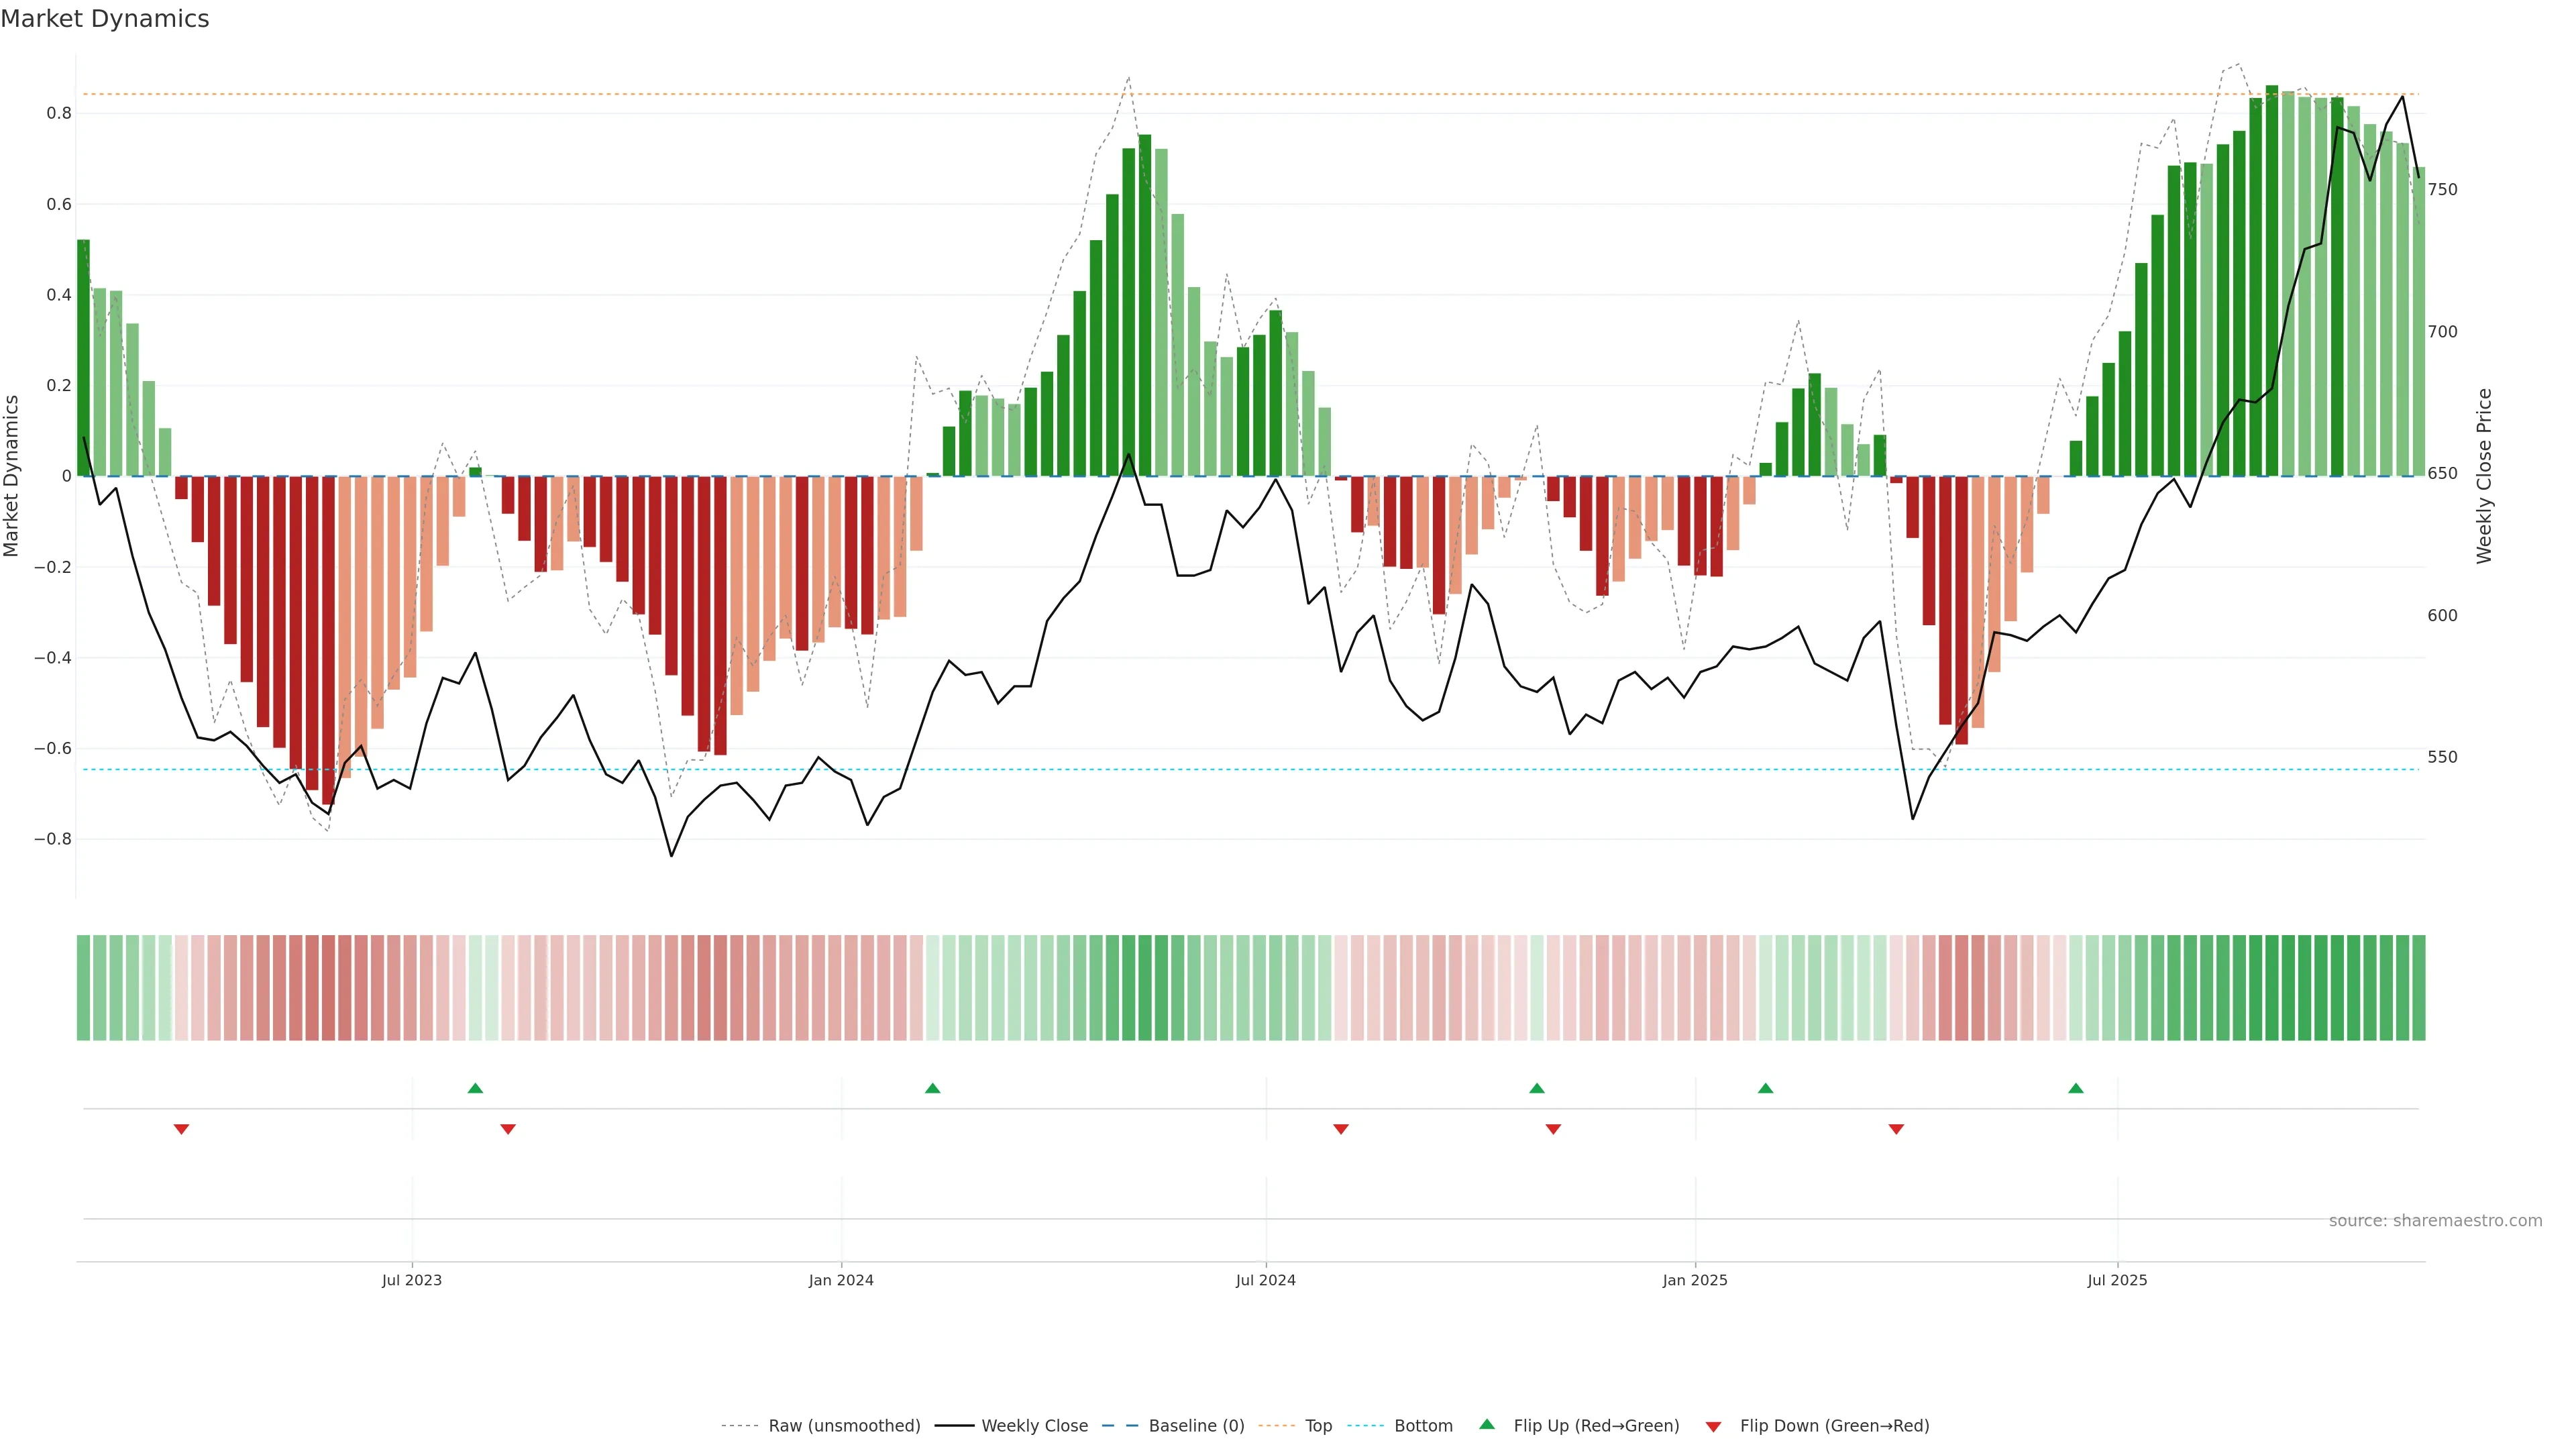
Task: Hide Flip Up (Red→Green) legend series
Action: pos(1596,1426)
